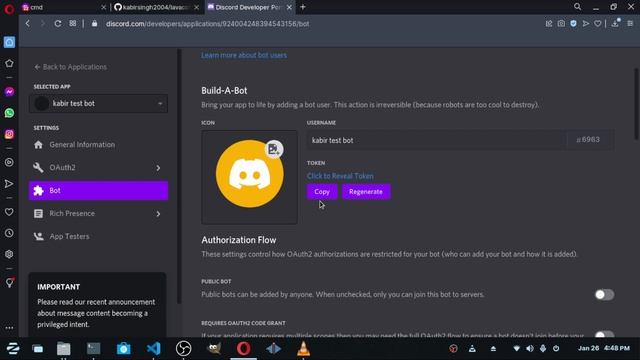This screenshot has height=360, width=640.
Task: Edit the bot username field
Action: click(x=436, y=140)
